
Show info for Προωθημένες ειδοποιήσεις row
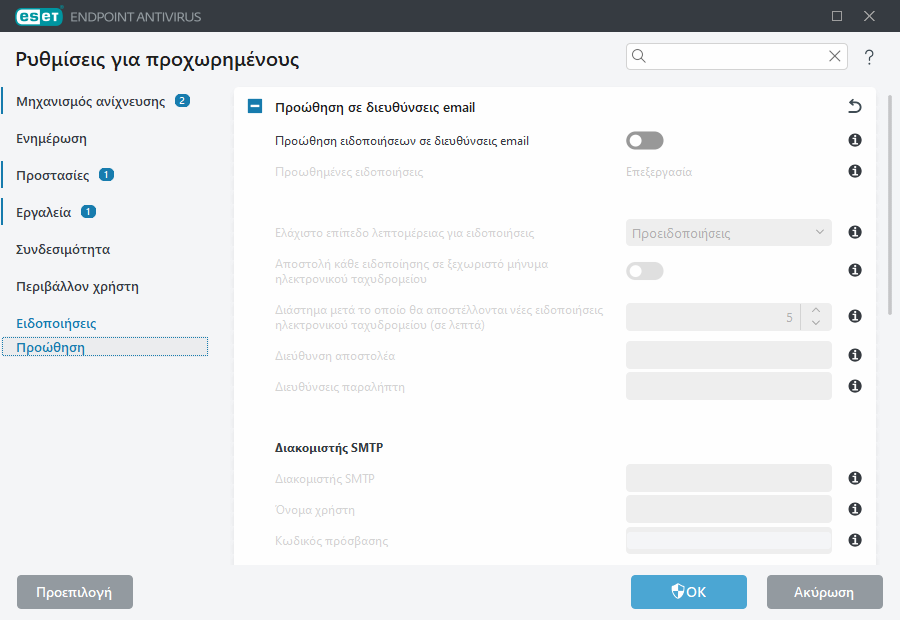tap(855, 171)
